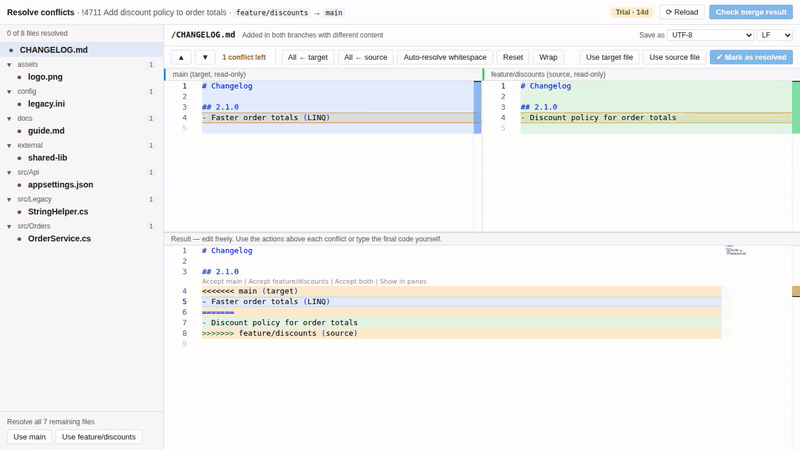Image resolution: width=800 pixels, height=450 pixels.
Task: Click the Accept main link
Action: coord(222,281)
